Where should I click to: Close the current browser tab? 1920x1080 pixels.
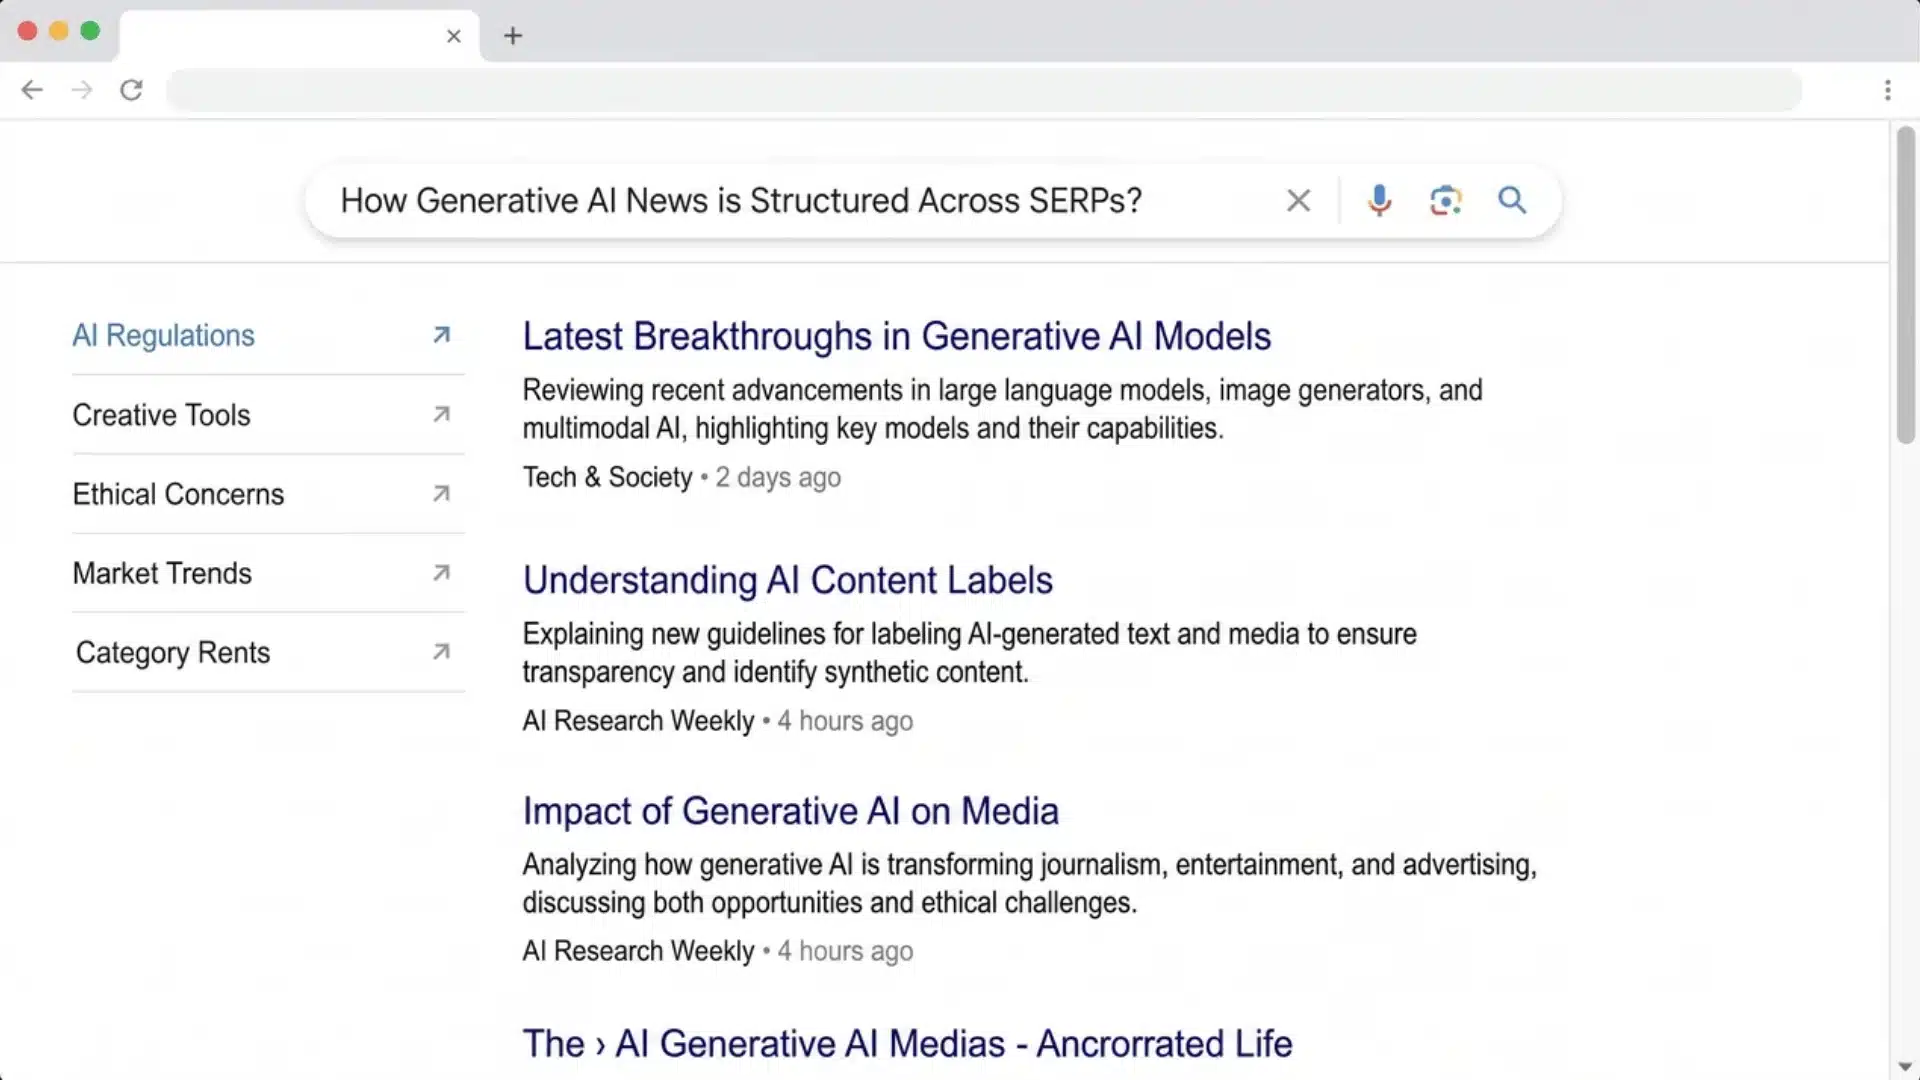tap(454, 36)
